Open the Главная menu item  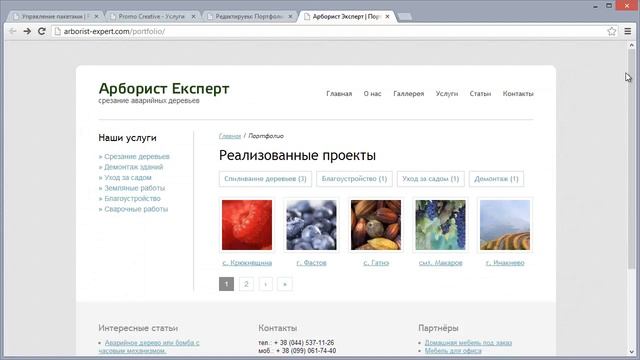339,93
